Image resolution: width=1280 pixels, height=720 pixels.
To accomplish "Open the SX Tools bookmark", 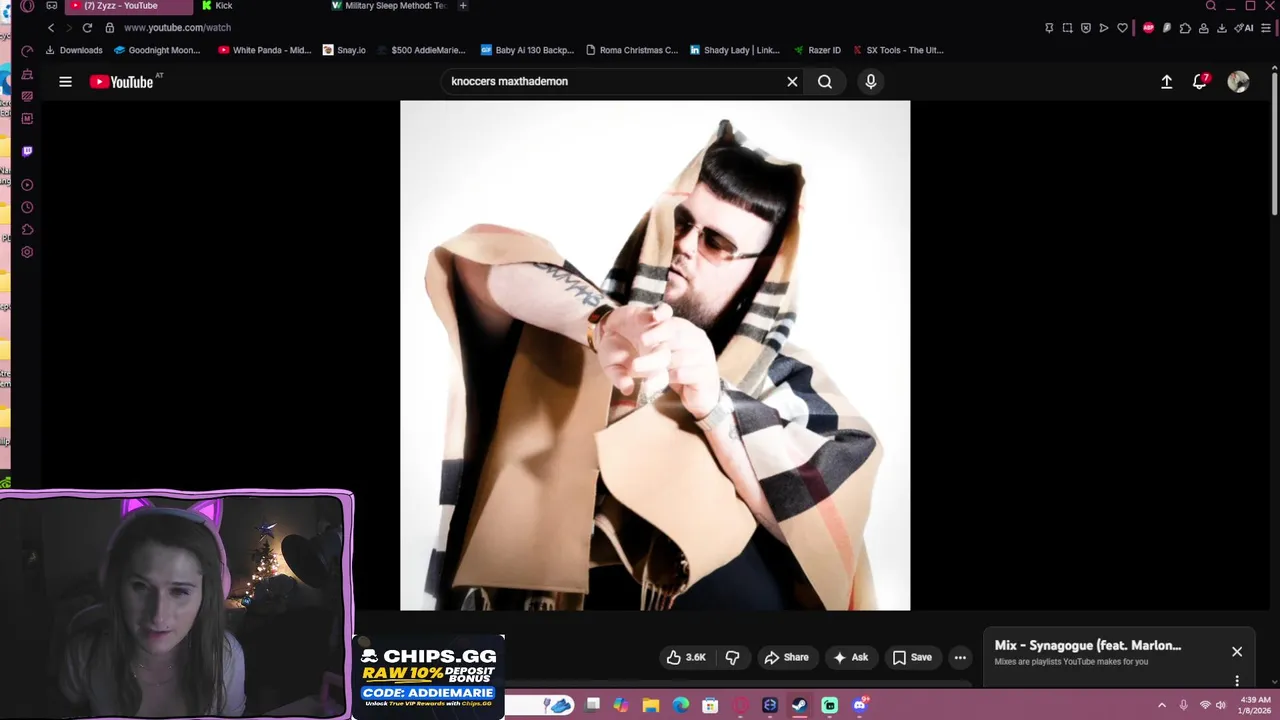I will point(898,50).
